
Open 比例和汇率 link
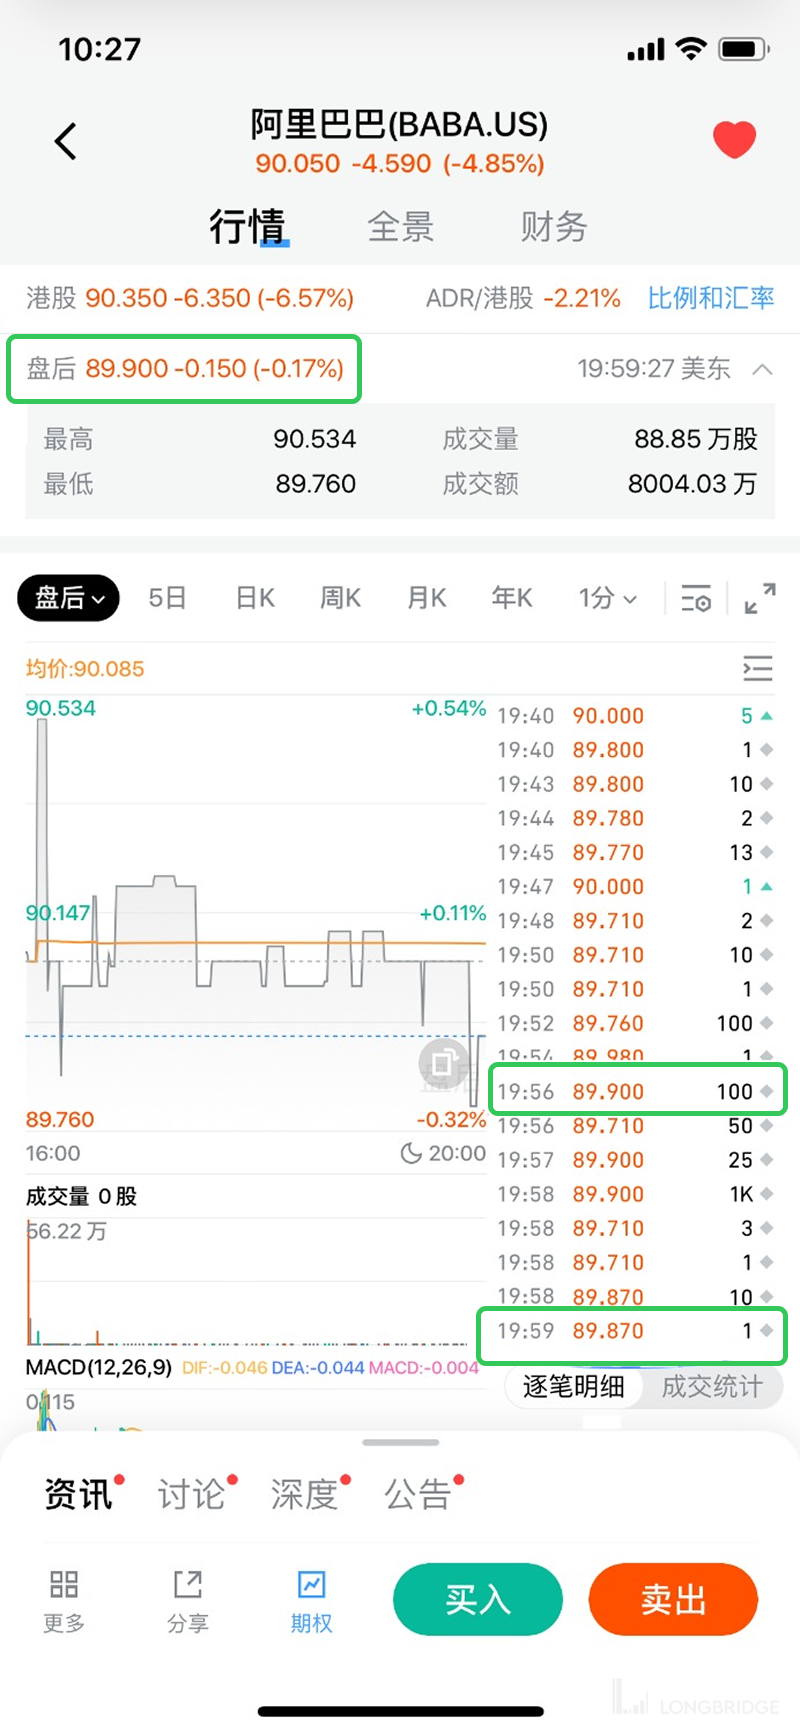point(710,298)
